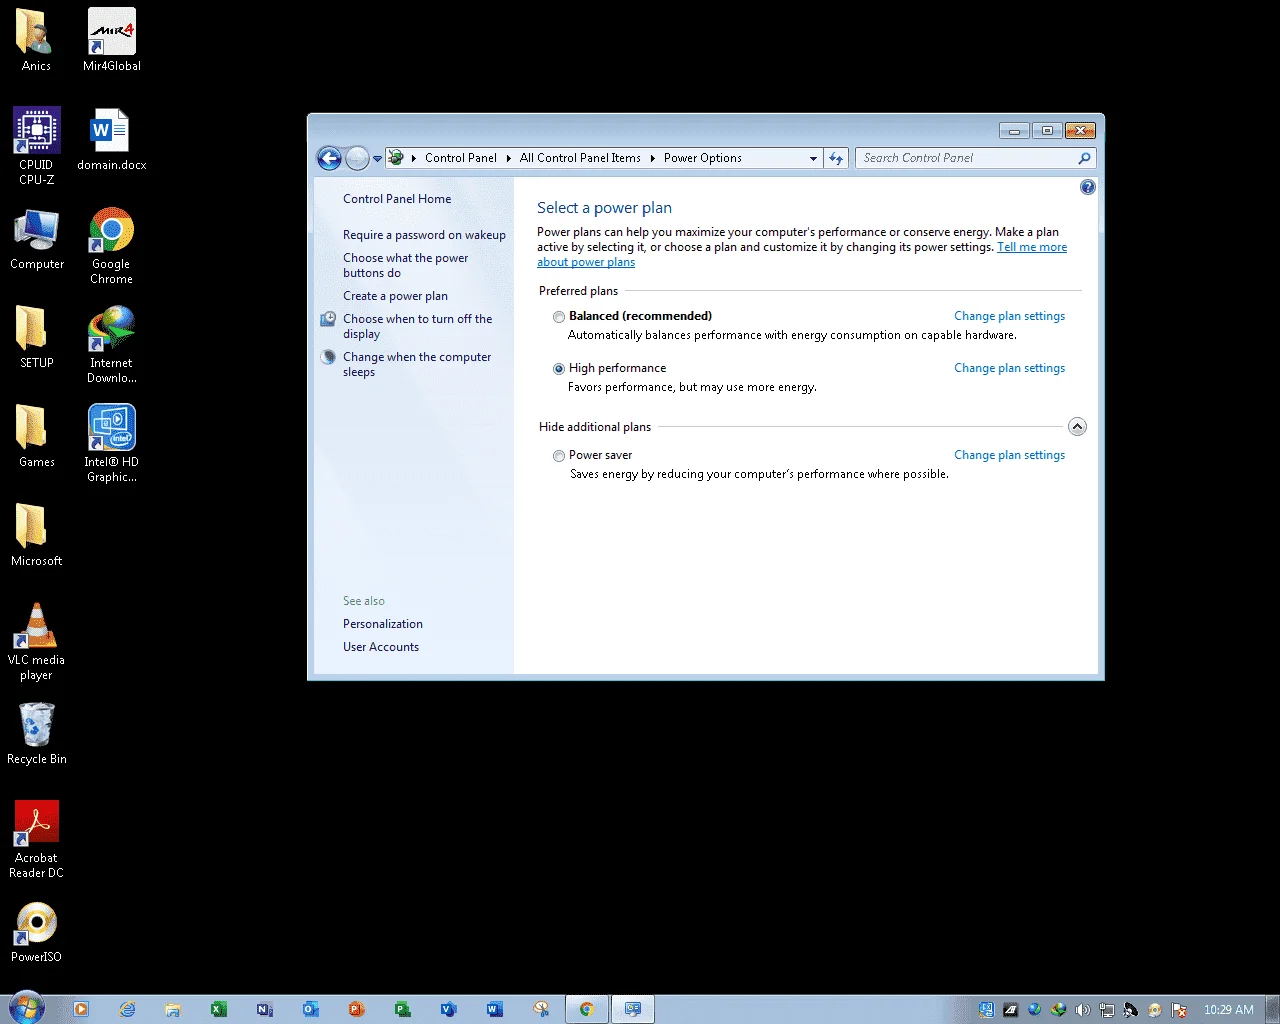Open Snipping Tool from taskbar

click(540, 1009)
